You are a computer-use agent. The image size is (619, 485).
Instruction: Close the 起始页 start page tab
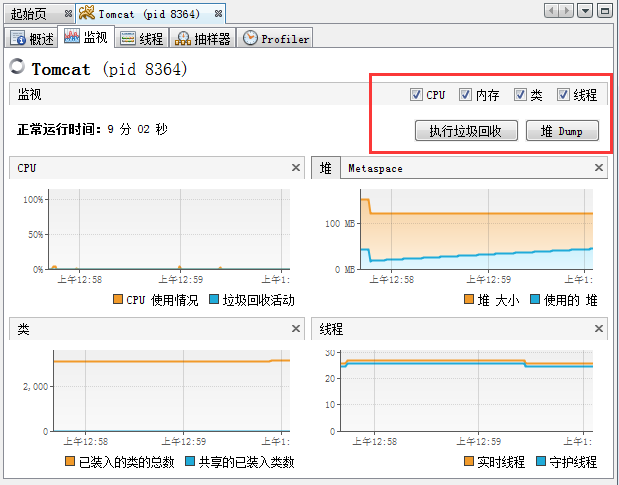coord(68,13)
